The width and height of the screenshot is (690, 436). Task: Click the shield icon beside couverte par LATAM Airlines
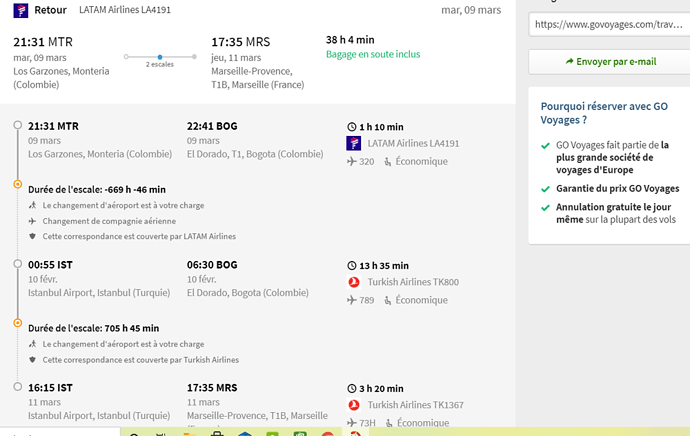click(x=33, y=236)
